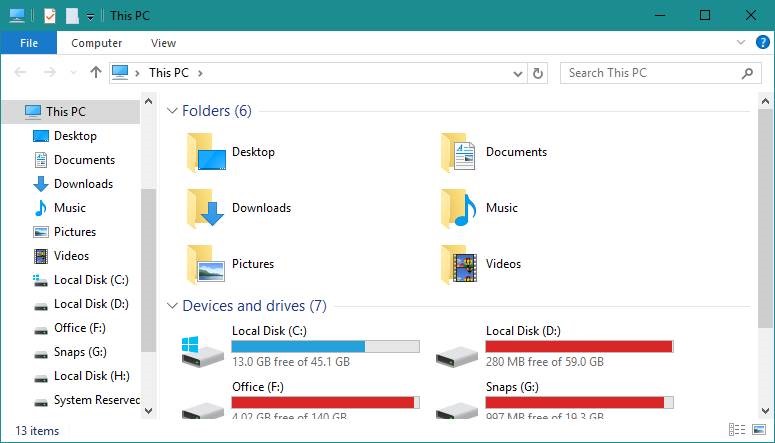Select the Office (F:) drive icon in content

click(x=203, y=410)
